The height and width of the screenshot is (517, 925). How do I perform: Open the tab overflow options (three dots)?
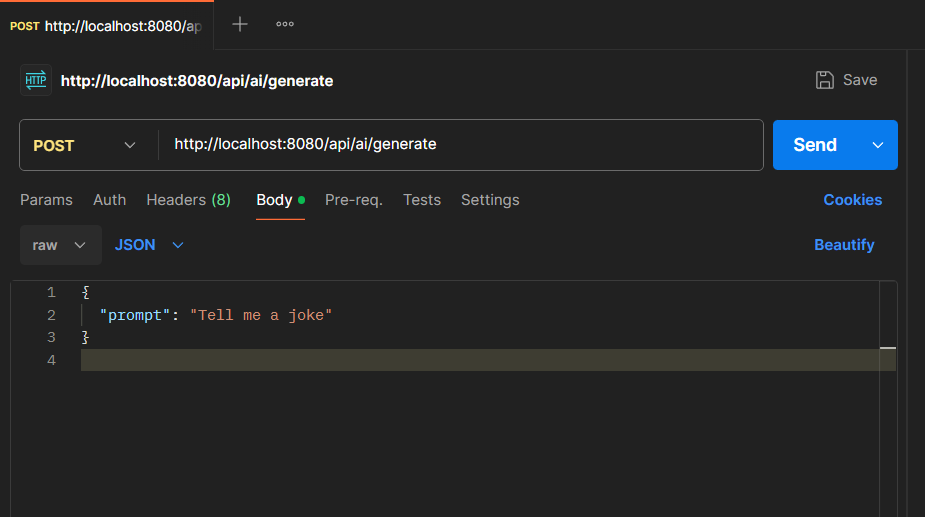pos(285,24)
